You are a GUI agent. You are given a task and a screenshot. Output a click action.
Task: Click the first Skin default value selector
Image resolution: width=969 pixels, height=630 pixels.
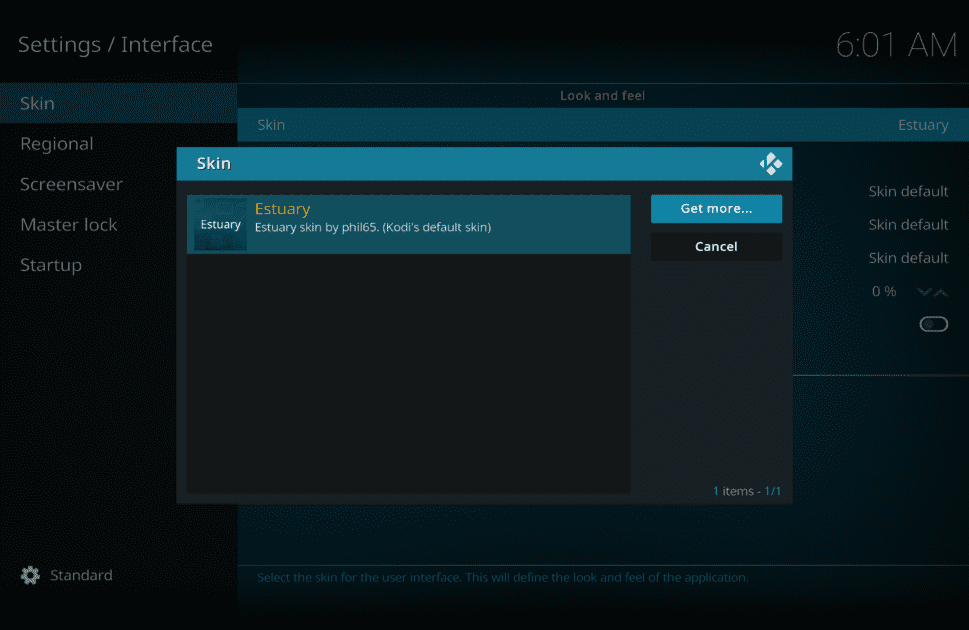907,191
